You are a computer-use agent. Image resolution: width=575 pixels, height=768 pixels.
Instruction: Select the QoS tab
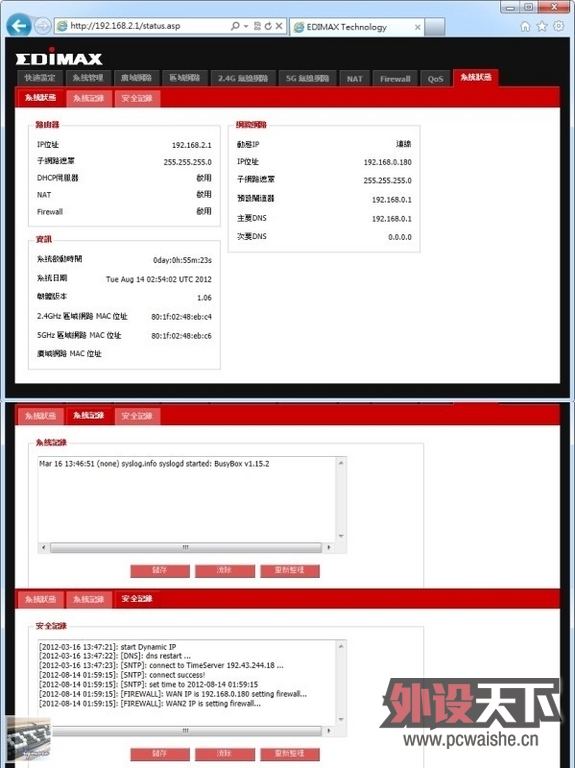[435, 78]
